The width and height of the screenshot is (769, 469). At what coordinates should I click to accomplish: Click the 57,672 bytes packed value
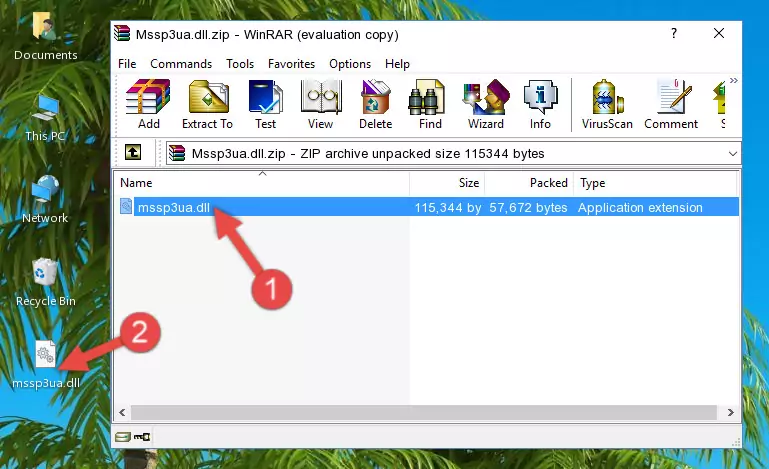point(528,208)
